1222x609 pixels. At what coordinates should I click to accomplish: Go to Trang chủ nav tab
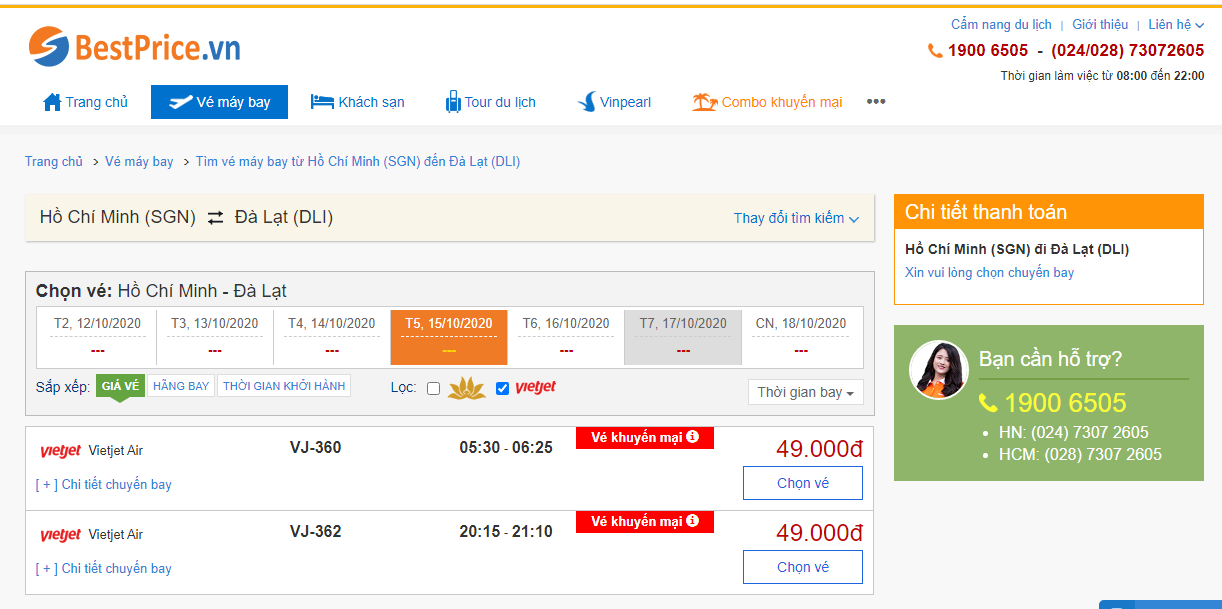(85, 102)
